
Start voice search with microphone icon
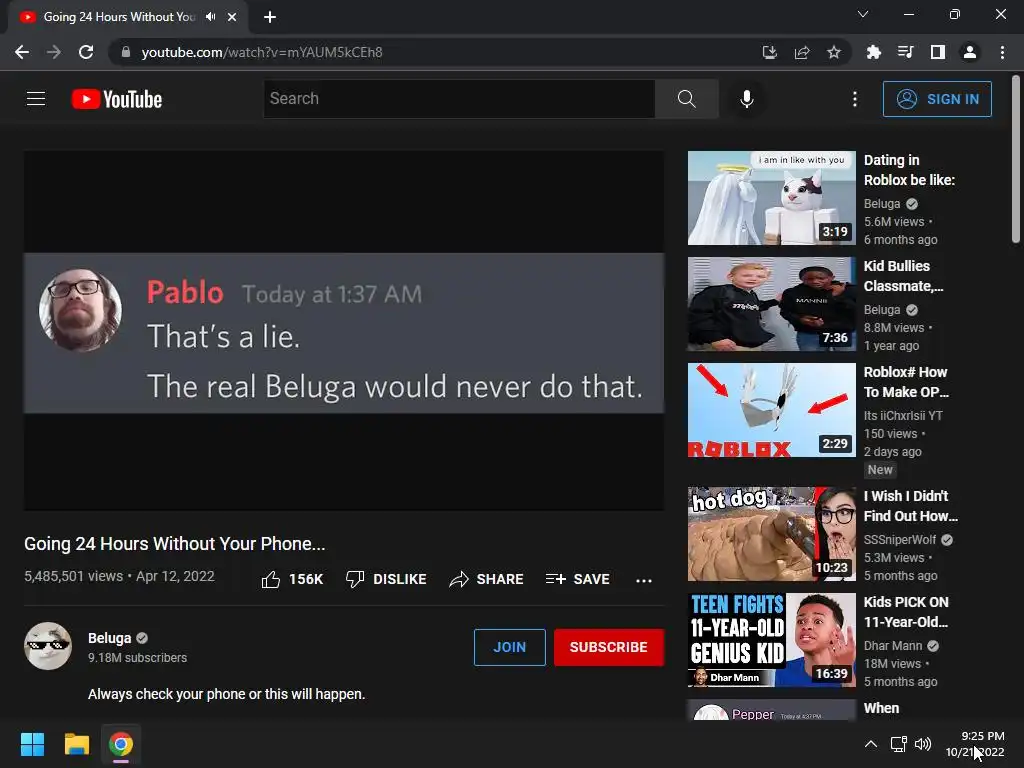coord(746,99)
